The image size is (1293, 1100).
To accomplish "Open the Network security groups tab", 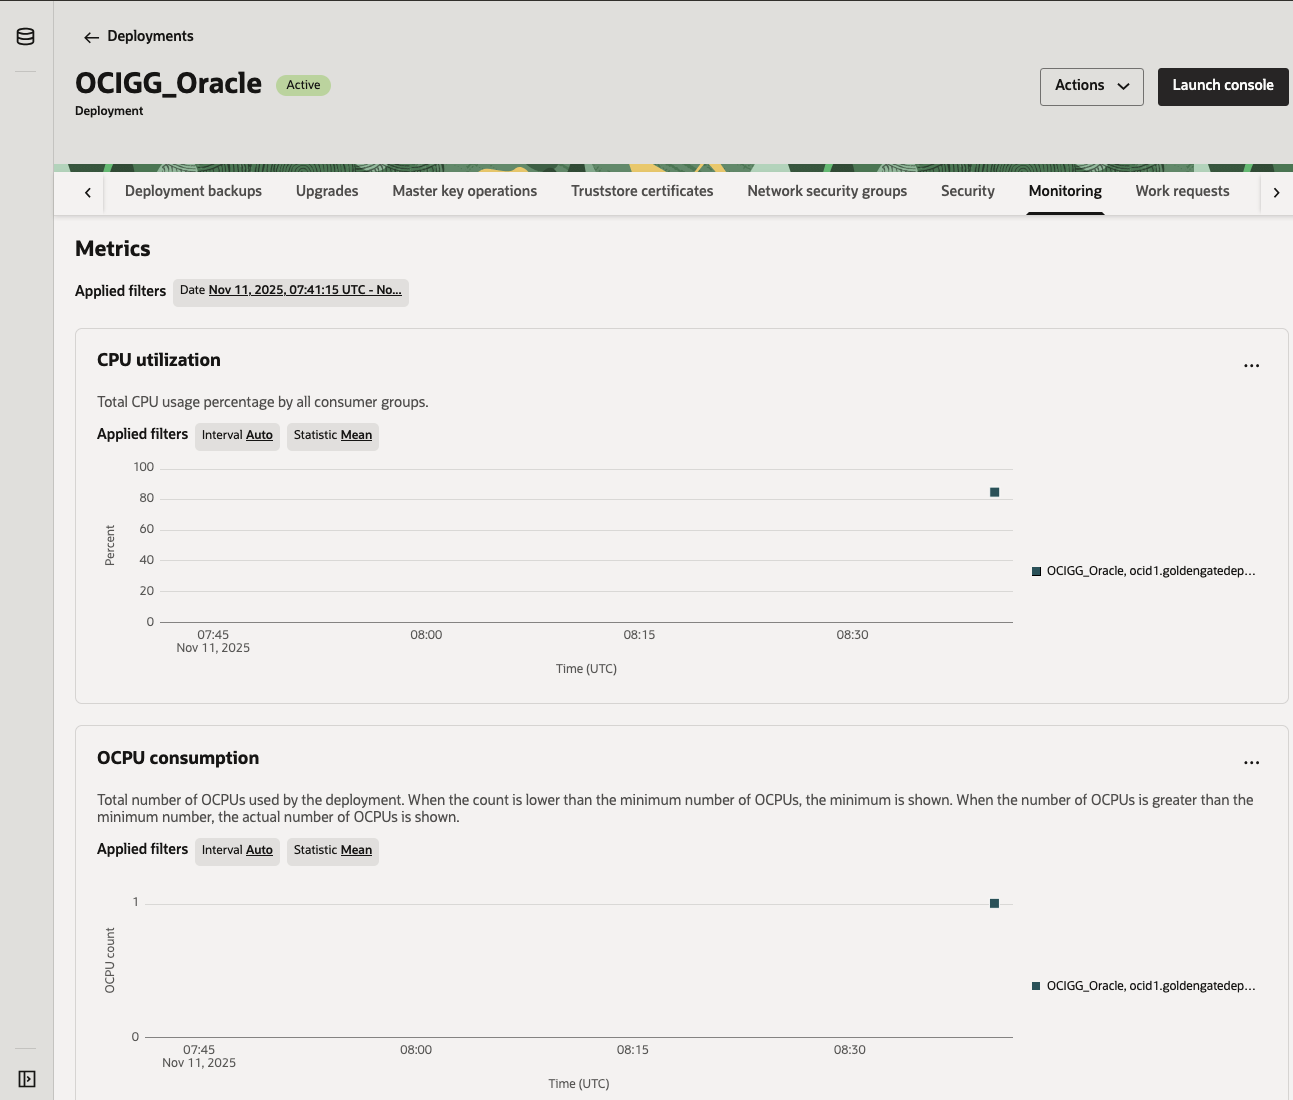I will pos(827,191).
